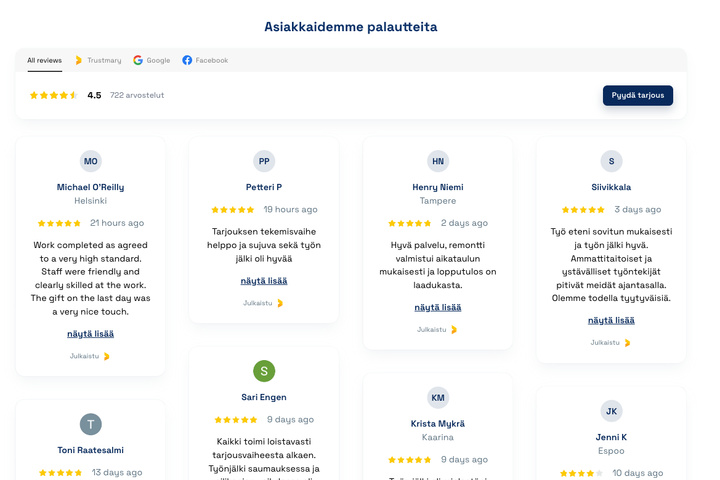720x480 pixels.
Task: Click the Facebook logo icon in tabs
Action: click(187, 60)
